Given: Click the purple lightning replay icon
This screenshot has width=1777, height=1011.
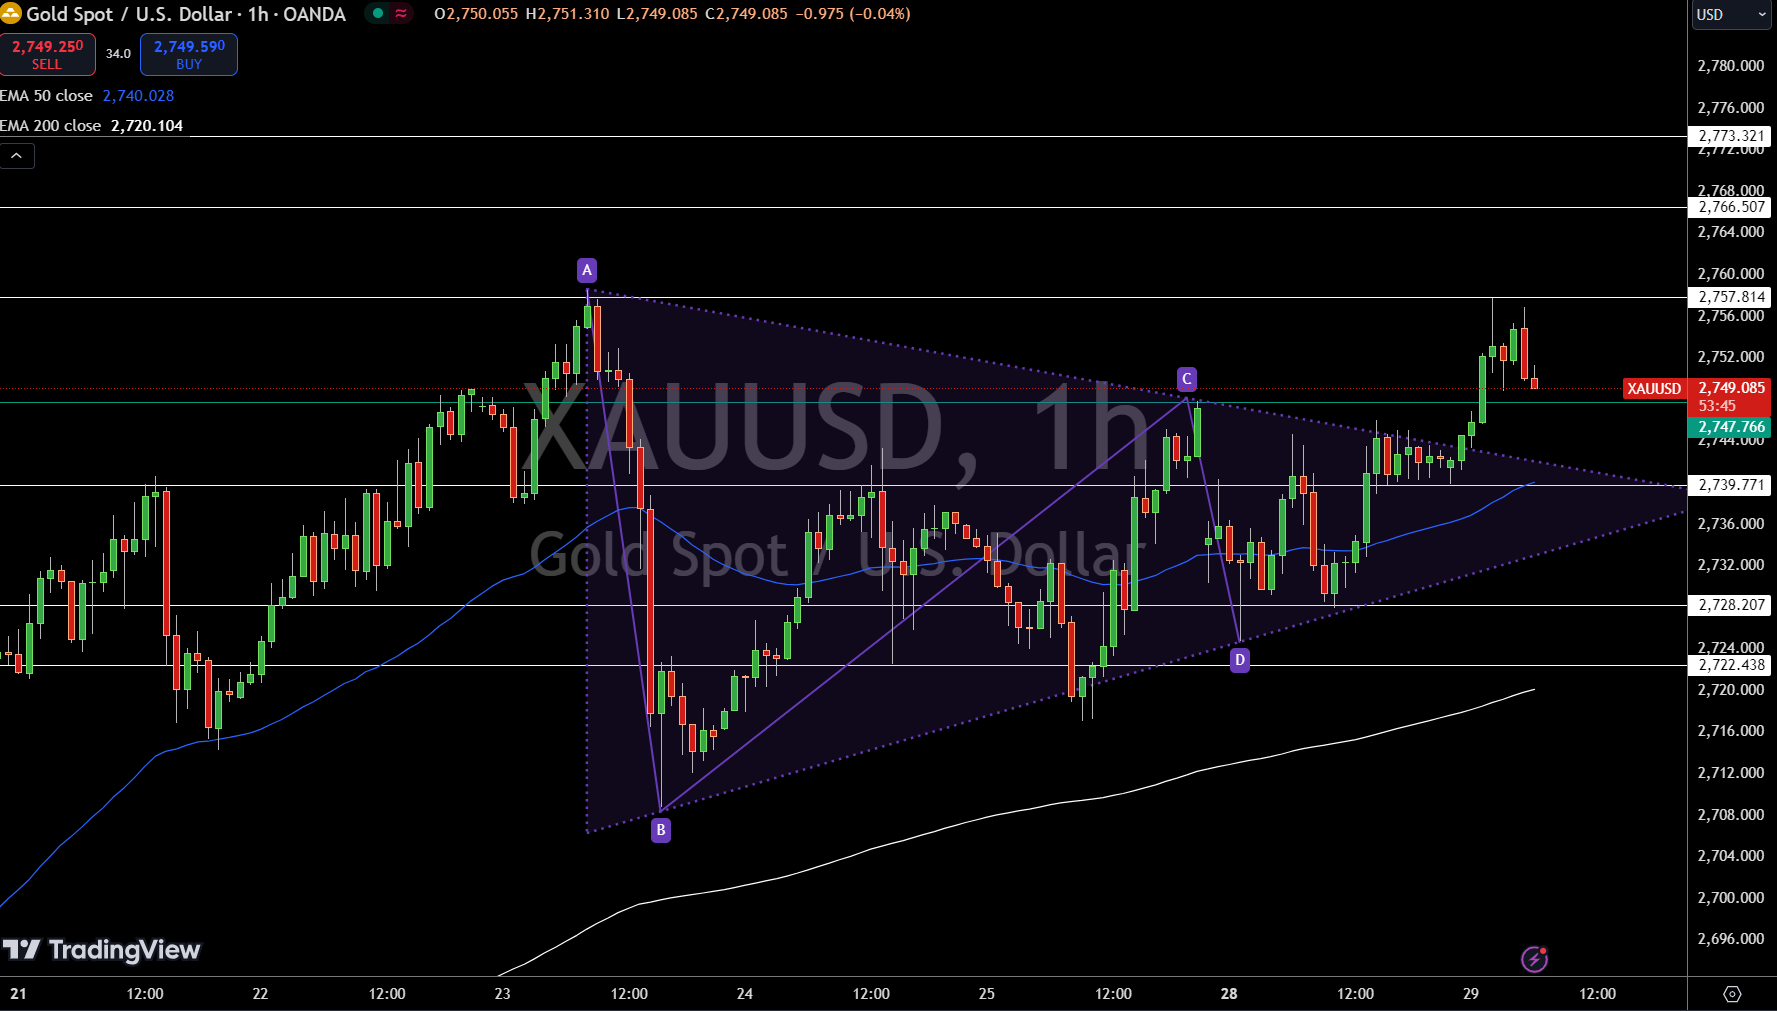Looking at the screenshot, I should click(x=1535, y=959).
